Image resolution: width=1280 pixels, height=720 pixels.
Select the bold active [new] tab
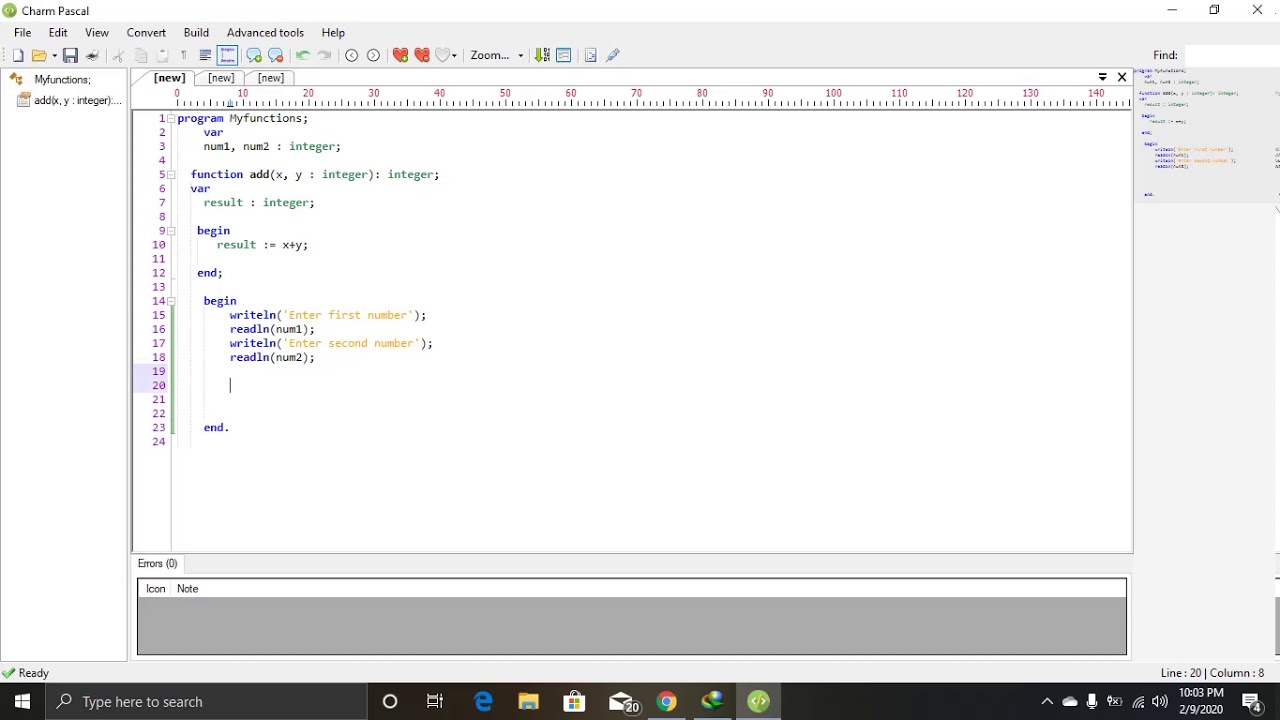pos(169,78)
